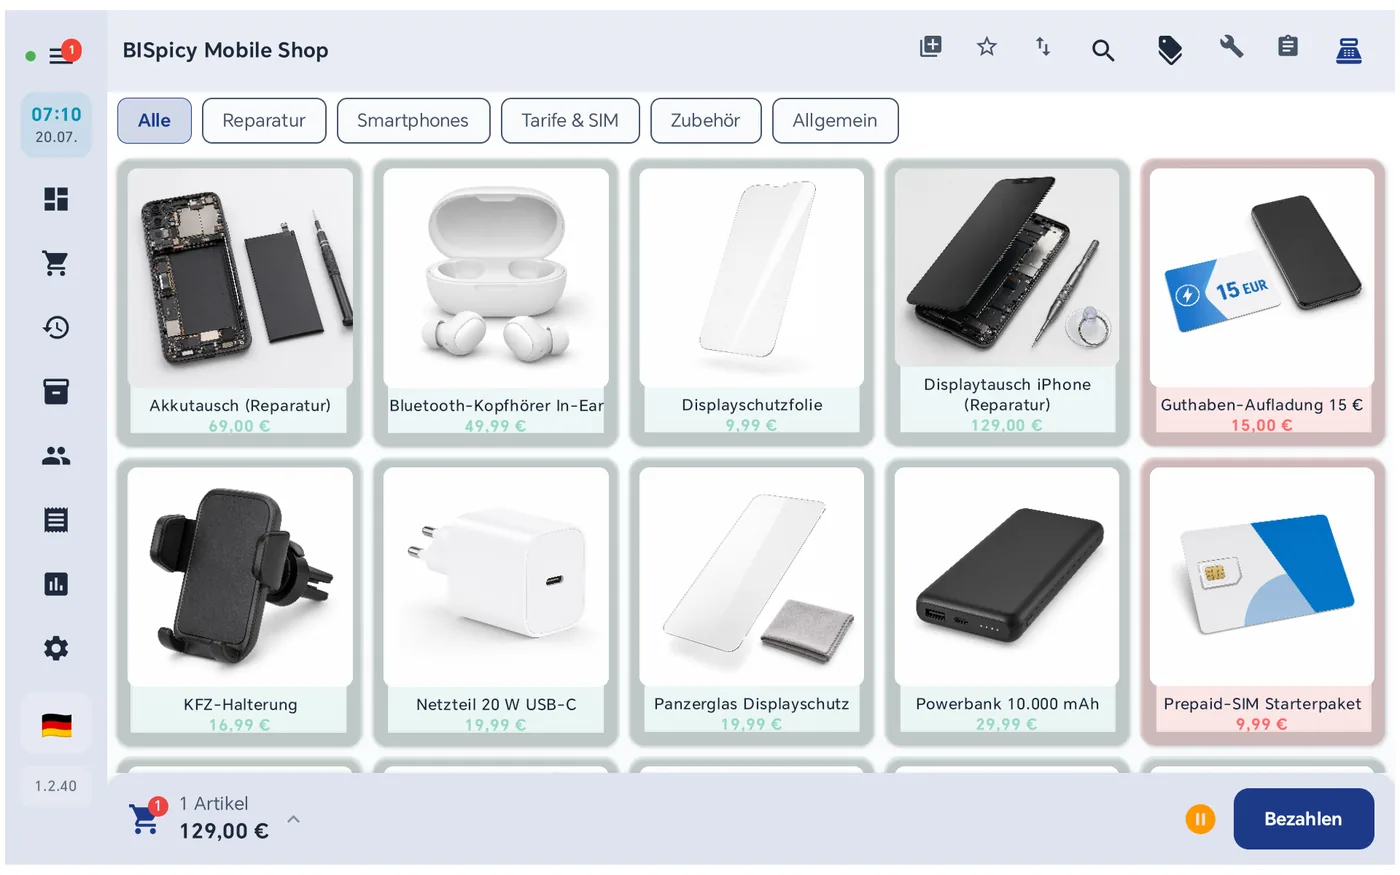The image size is (1400, 875).
Task: Open the hamburger menu with notification badge
Action: (x=62, y=54)
